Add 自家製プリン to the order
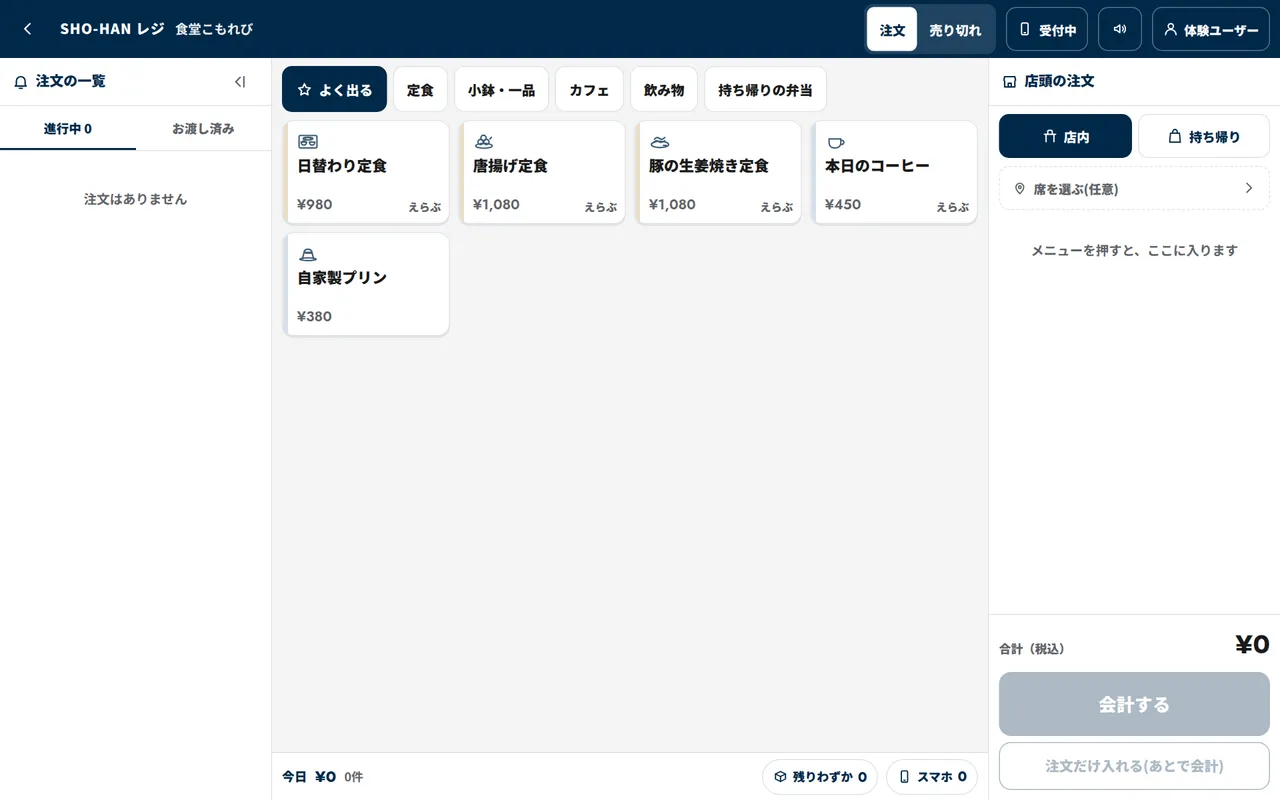Image resolution: width=1280 pixels, height=800 pixels. point(366,284)
